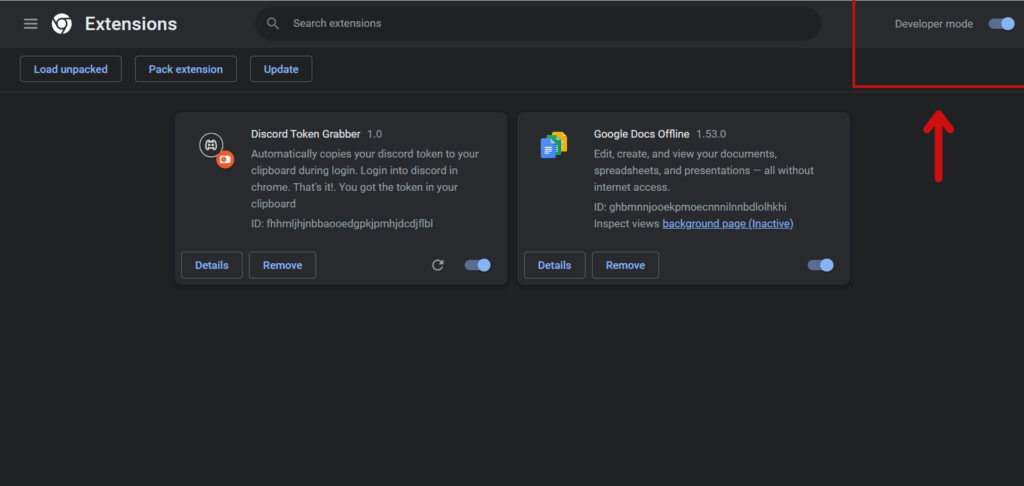Open the background page (Inactive) link
The image size is (1024, 486).
tap(728, 223)
